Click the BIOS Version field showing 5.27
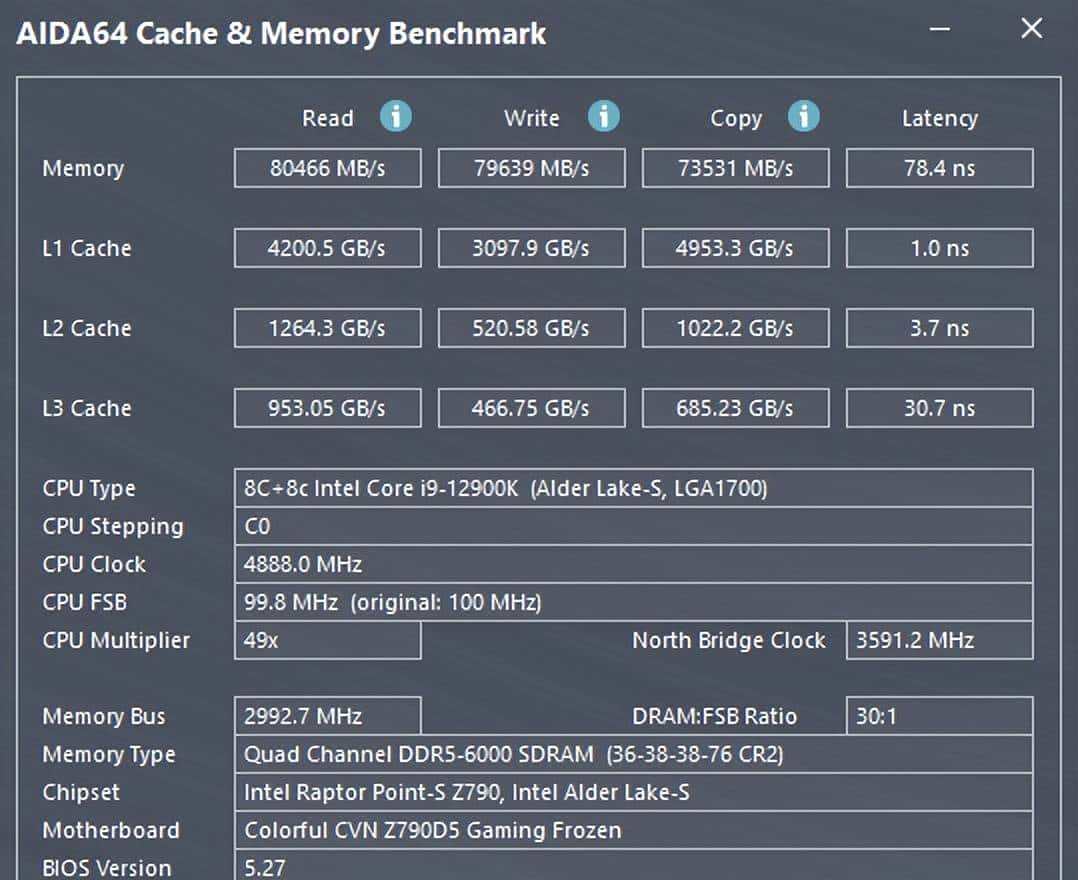 [633, 867]
